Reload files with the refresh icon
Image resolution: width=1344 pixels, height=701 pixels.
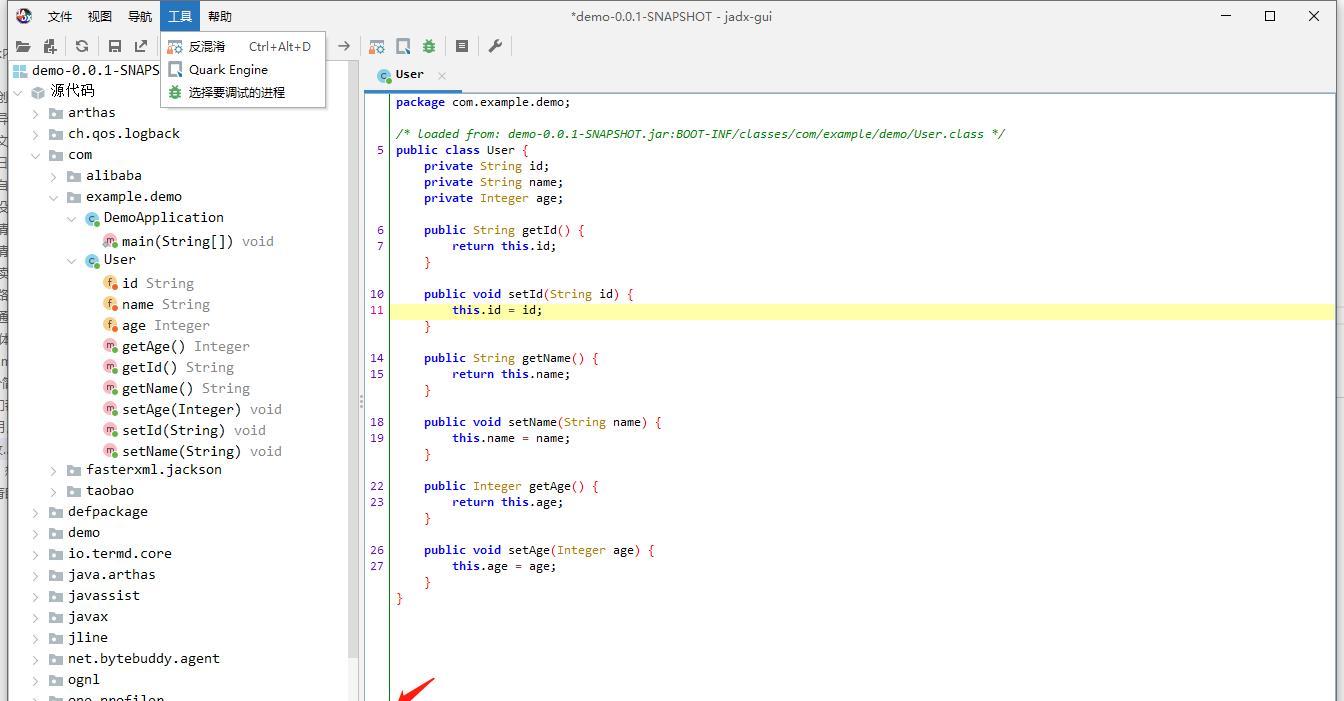82,46
